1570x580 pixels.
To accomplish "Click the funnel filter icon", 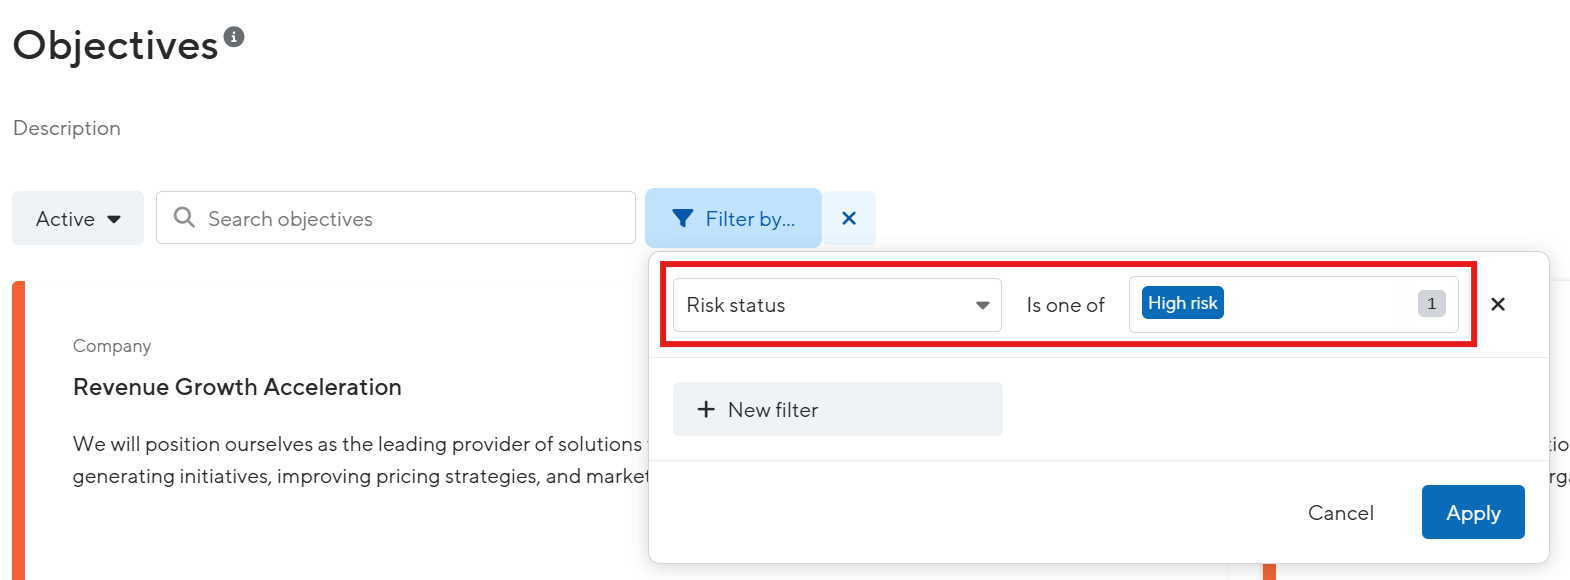I will [683, 218].
